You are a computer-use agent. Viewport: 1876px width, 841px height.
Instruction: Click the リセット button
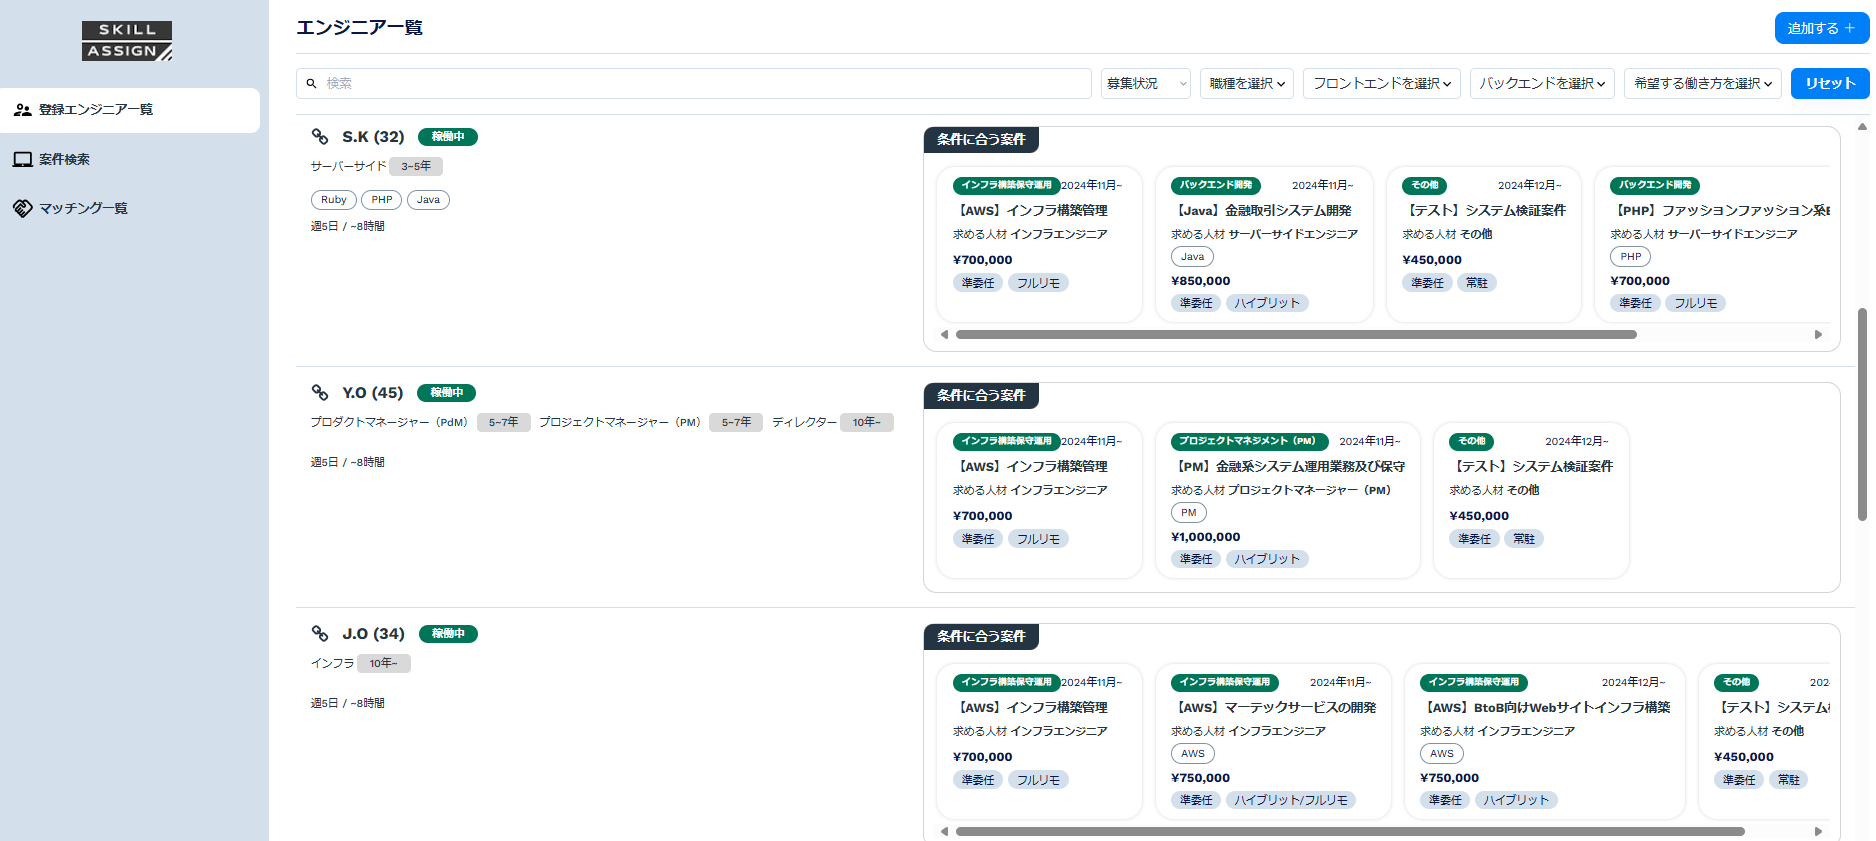(x=1830, y=84)
